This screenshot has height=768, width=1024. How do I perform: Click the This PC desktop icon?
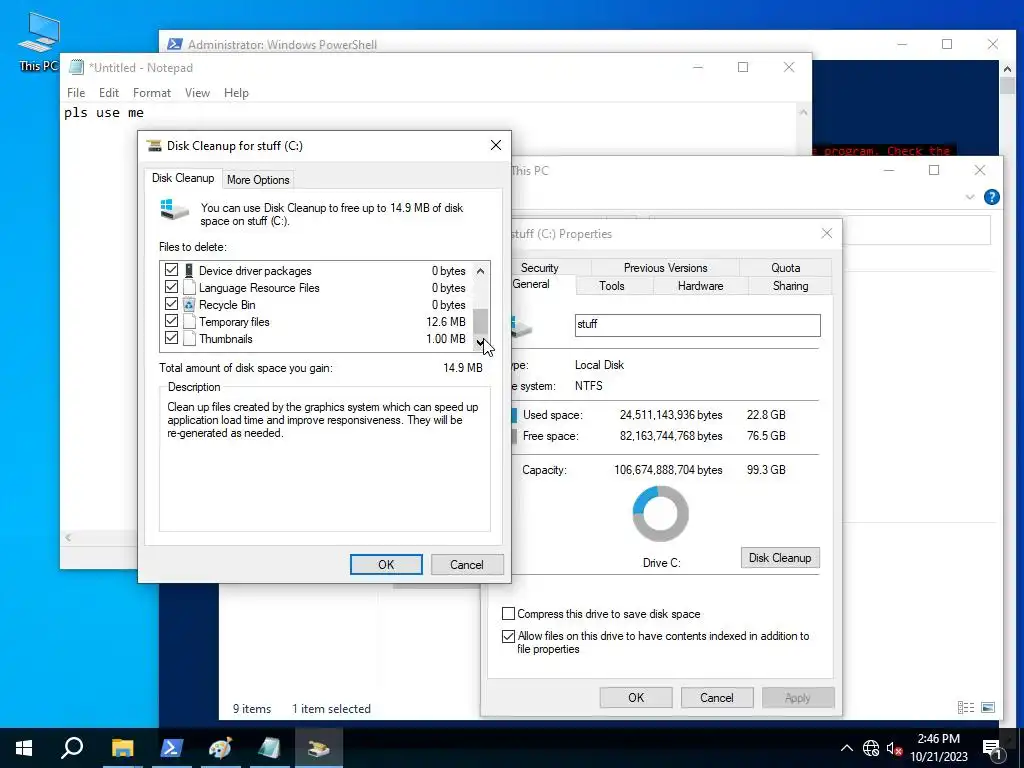click(x=38, y=40)
